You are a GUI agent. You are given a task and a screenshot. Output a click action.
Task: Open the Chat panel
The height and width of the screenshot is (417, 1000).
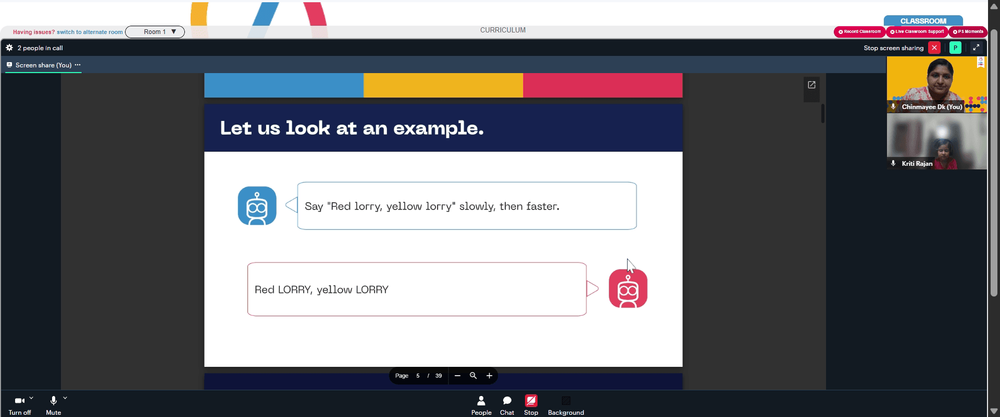(507, 404)
